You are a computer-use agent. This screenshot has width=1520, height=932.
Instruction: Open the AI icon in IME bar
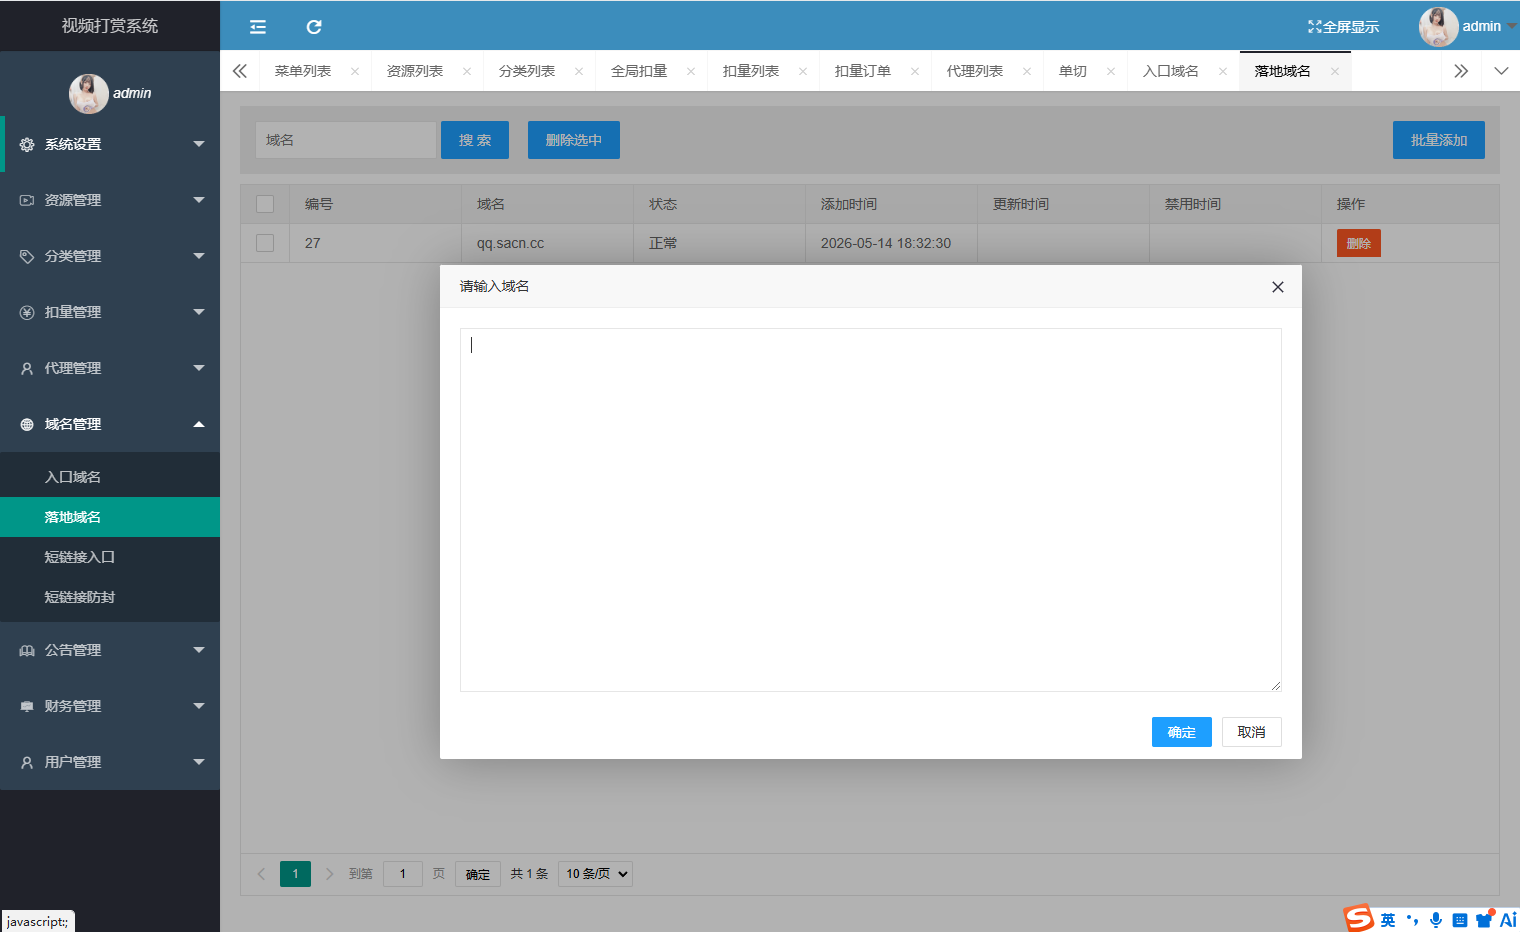point(1508,920)
